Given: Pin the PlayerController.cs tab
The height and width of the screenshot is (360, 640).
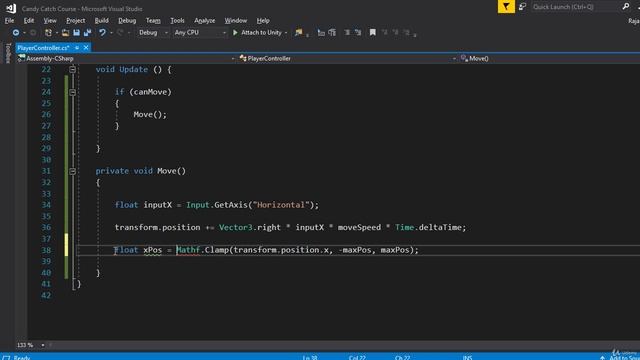Looking at the screenshot, I should point(77,48).
